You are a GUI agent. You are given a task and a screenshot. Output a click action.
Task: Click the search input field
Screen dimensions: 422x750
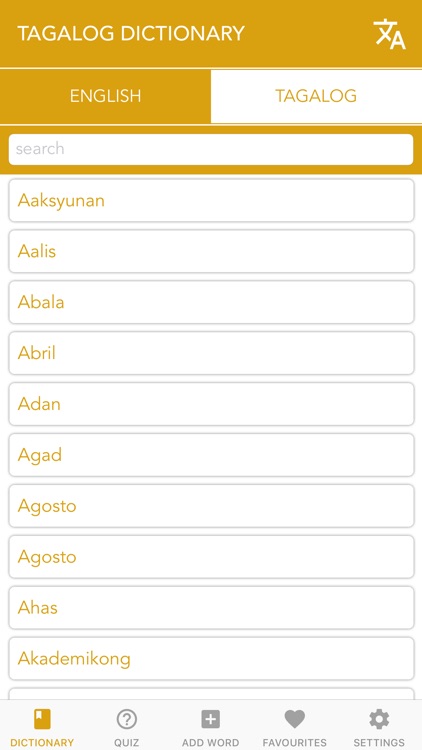tap(211, 149)
